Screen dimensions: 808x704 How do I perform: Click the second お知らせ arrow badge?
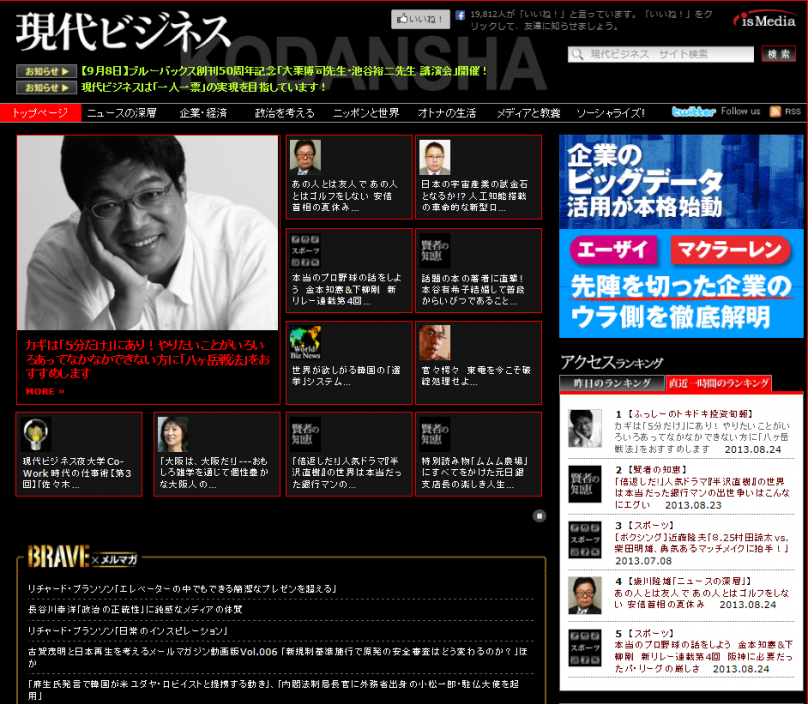click(x=46, y=88)
